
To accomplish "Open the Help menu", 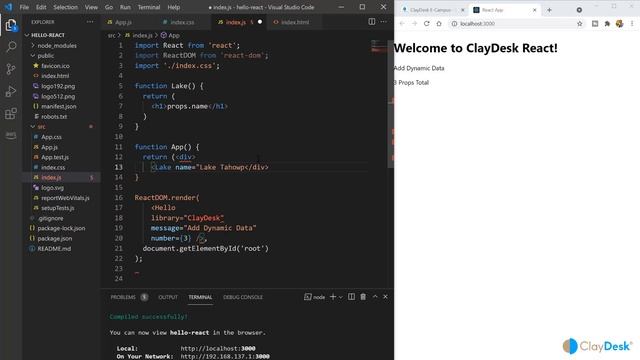I will 173,7.
